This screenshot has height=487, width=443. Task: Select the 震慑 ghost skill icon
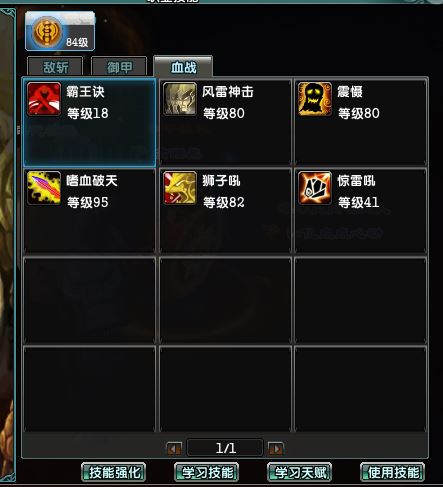coord(315,99)
